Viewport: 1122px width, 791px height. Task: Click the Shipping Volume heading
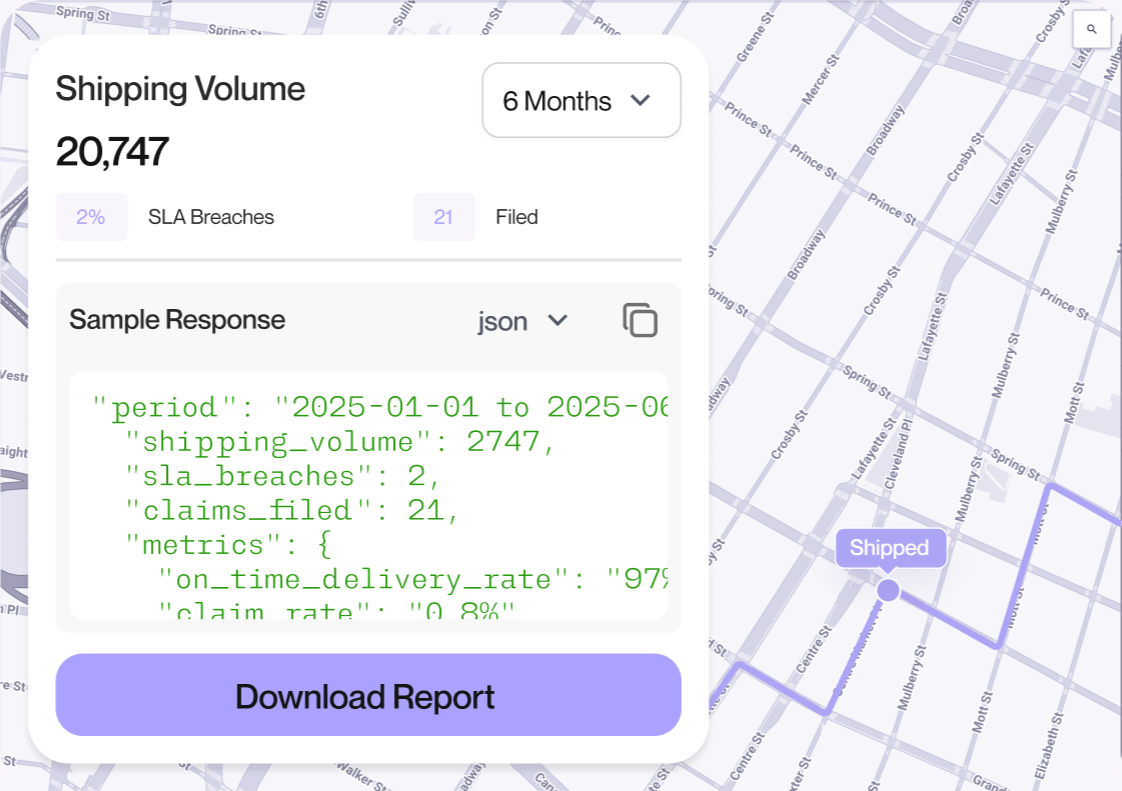click(x=180, y=89)
